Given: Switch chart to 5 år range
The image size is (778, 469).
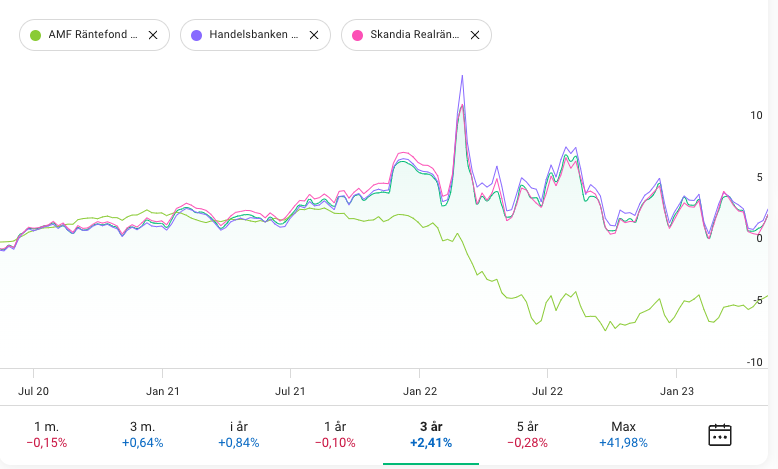Looking at the screenshot, I should pos(527,434).
